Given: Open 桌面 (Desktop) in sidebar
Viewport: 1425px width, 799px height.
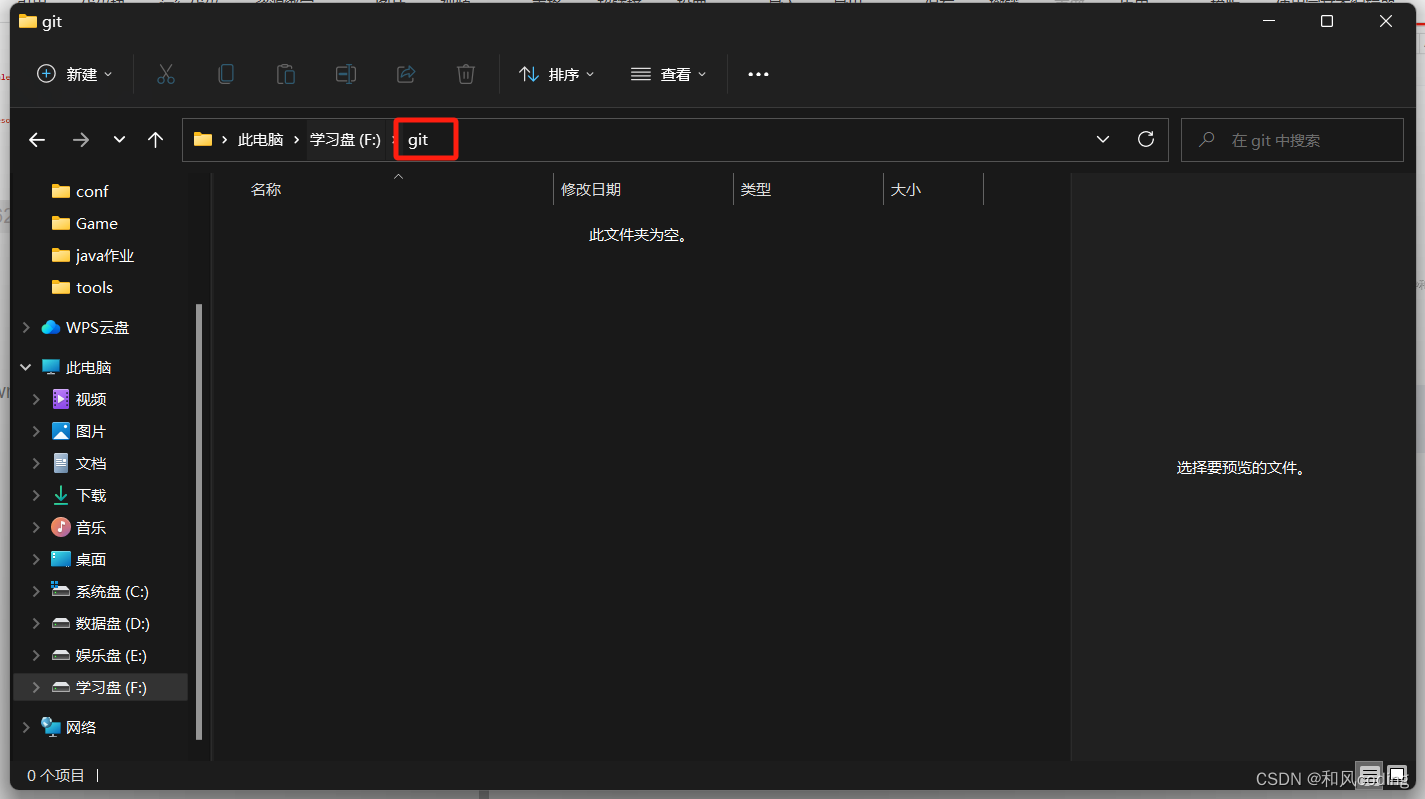Looking at the screenshot, I should (x=91, y=559).
